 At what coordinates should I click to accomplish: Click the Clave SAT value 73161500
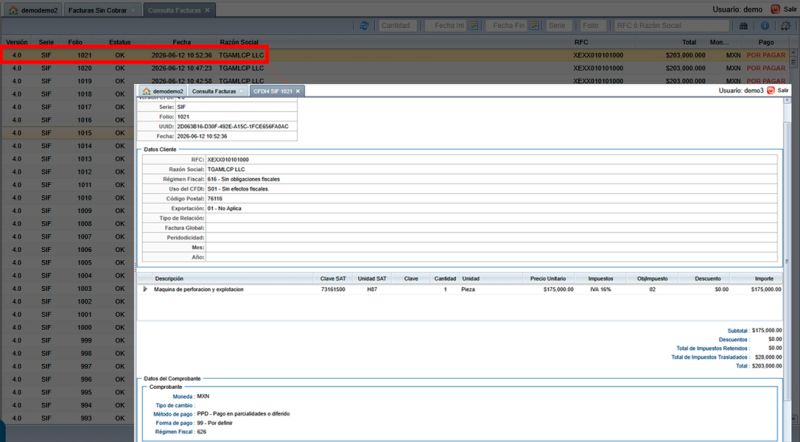[333, 289]
